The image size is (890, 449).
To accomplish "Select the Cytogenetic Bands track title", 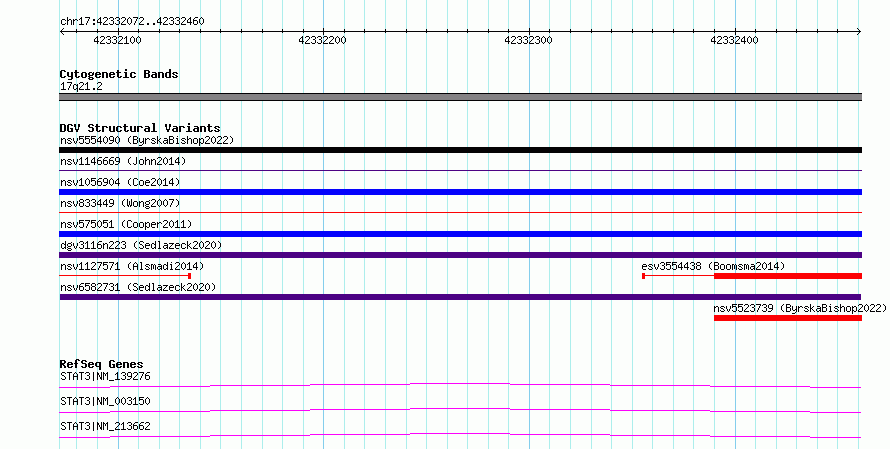I will point(119,74).
